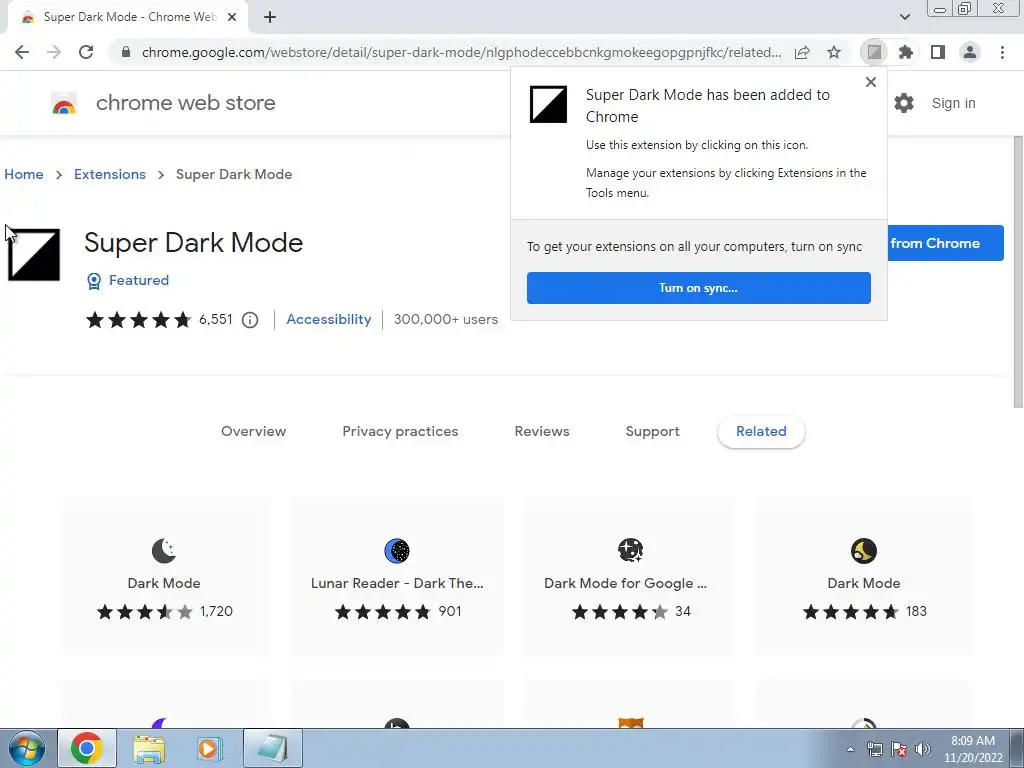Open Windows Explorer from taskbar
Viewport: 1024px width, 768px height.
tap(149, 749)
